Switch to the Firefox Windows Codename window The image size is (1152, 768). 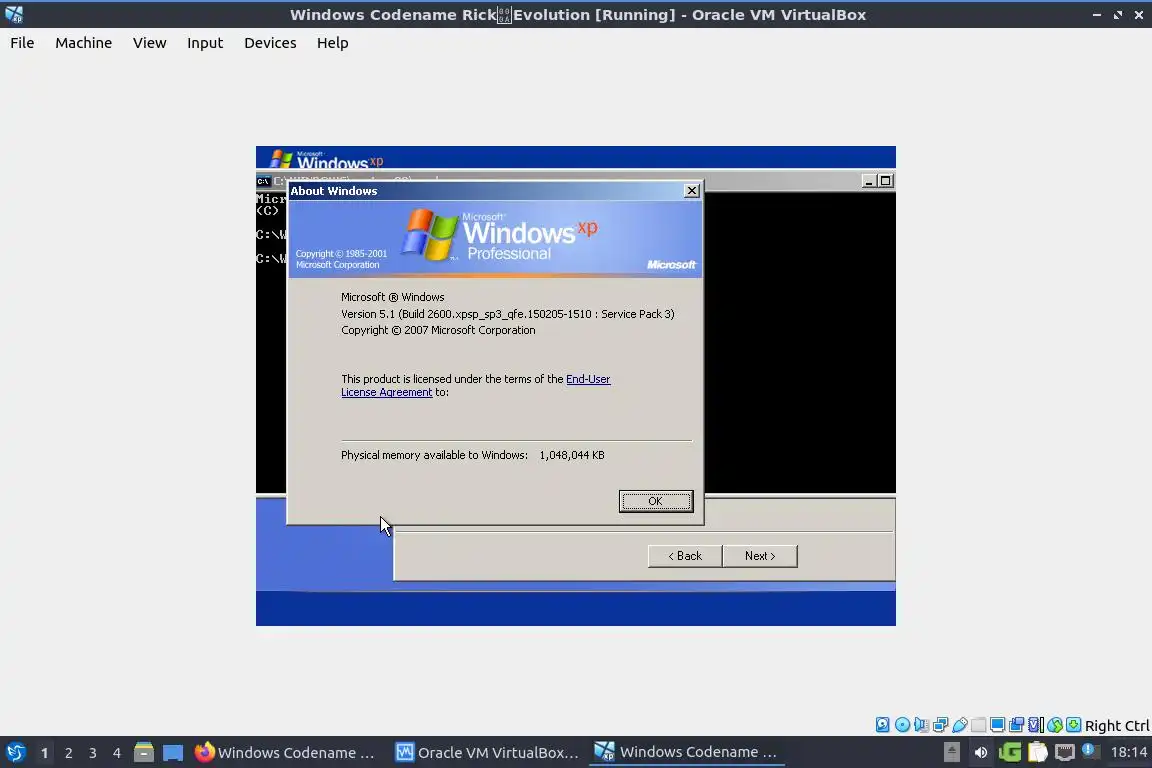click(x=286, y=752)
